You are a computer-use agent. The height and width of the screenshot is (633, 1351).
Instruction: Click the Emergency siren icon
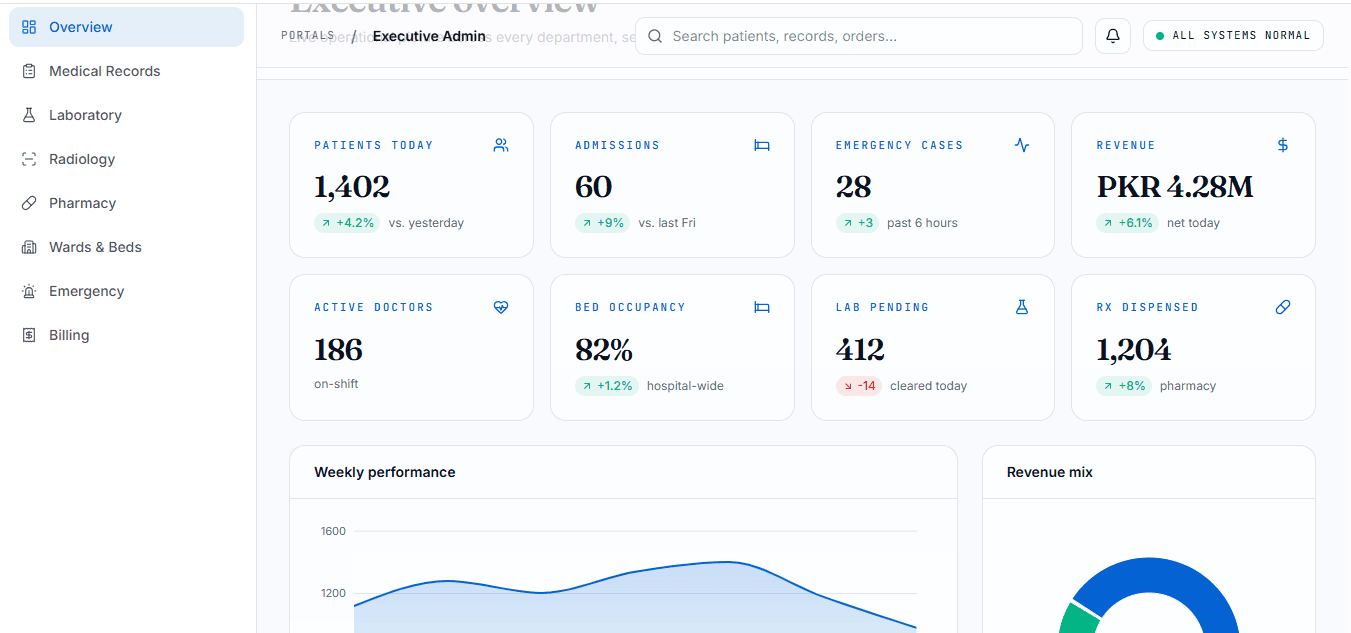pos(29,291)
